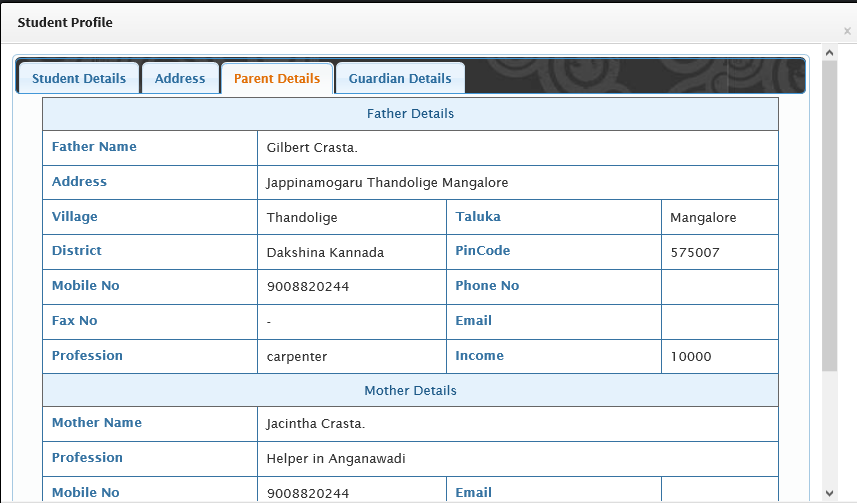Viewport: 857px width, 503px height.
Task: Click the Taluka label
Action: (478, 217)
